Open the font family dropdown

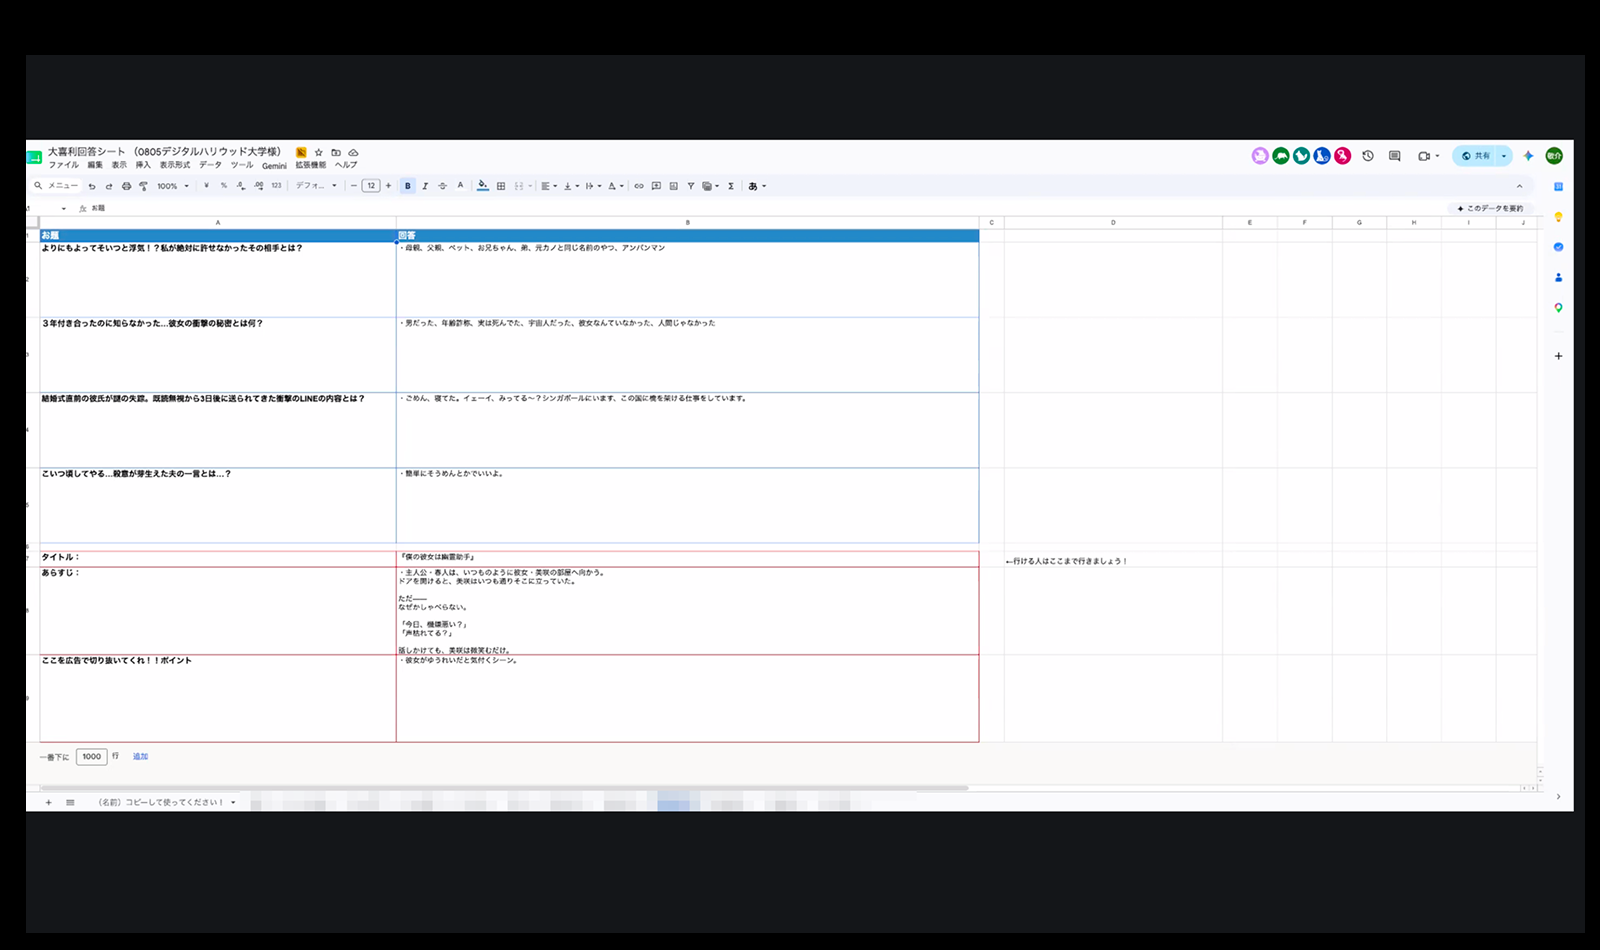[x=316, y=186]
